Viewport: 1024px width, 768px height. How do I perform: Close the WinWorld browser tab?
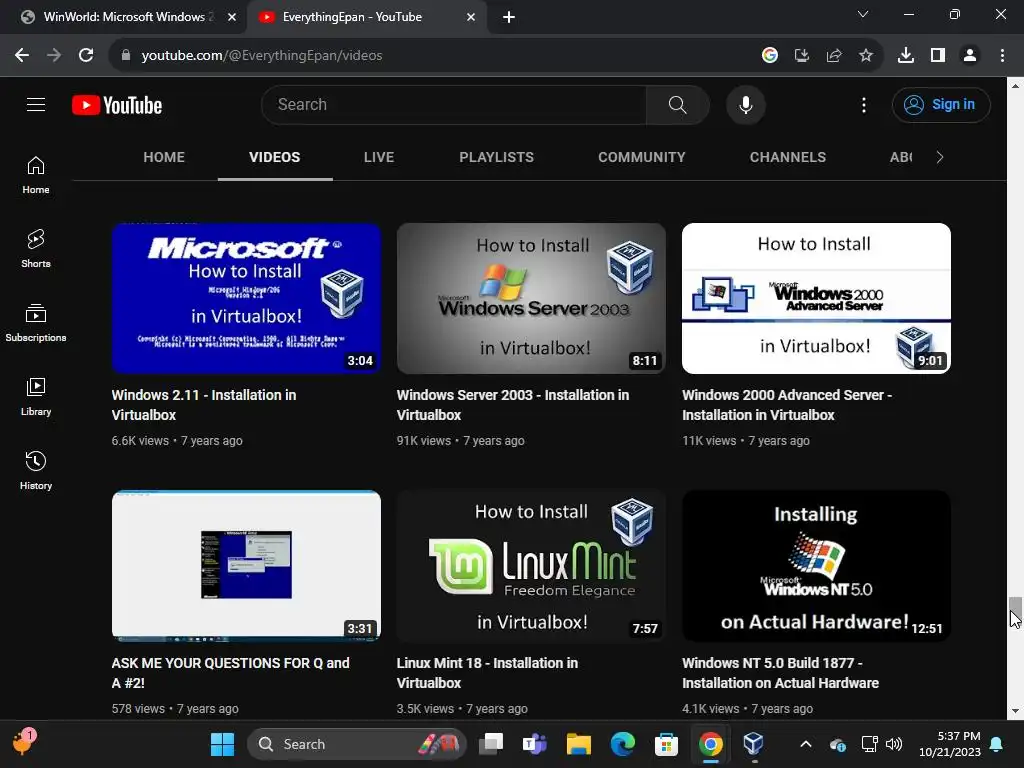(232, 17)
